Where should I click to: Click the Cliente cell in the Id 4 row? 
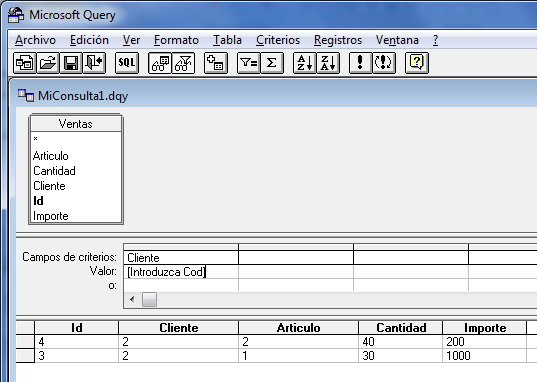pos(178,342)
